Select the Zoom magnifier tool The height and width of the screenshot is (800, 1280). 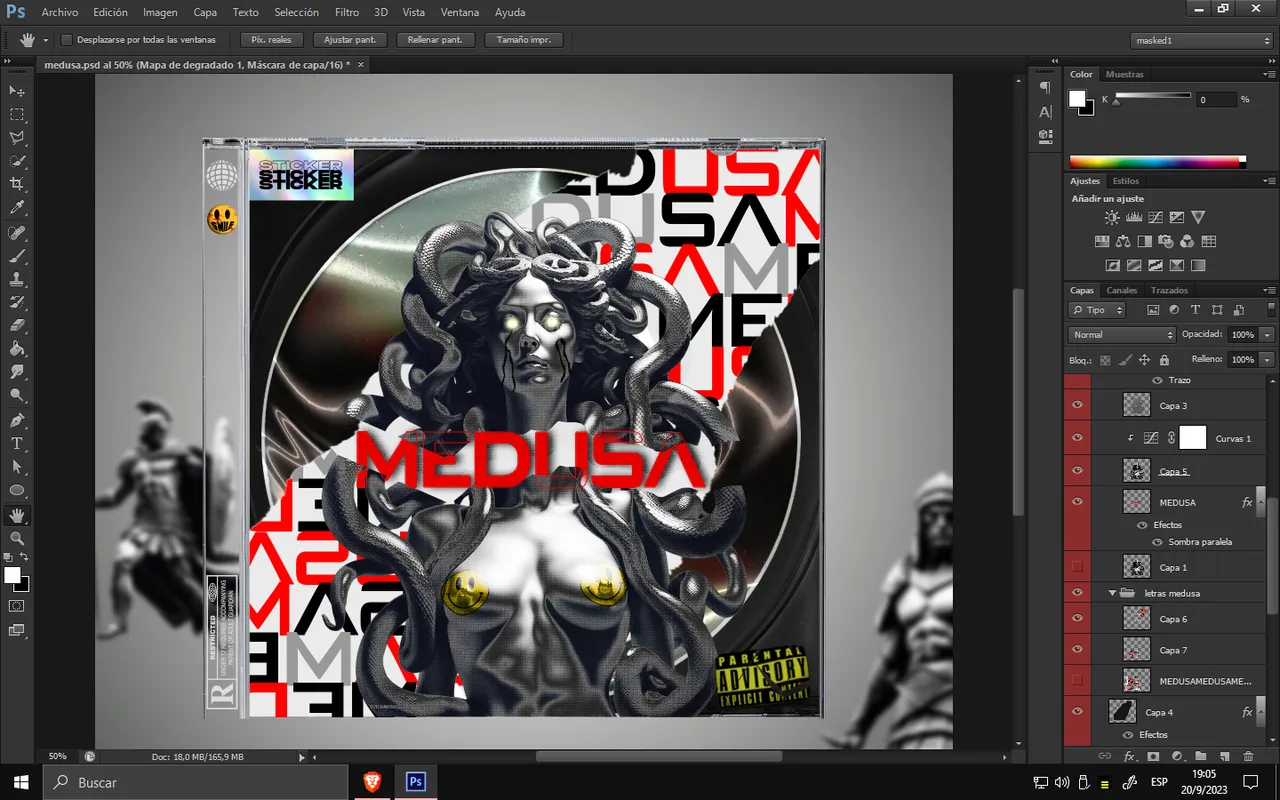click(x=17, y=538)
